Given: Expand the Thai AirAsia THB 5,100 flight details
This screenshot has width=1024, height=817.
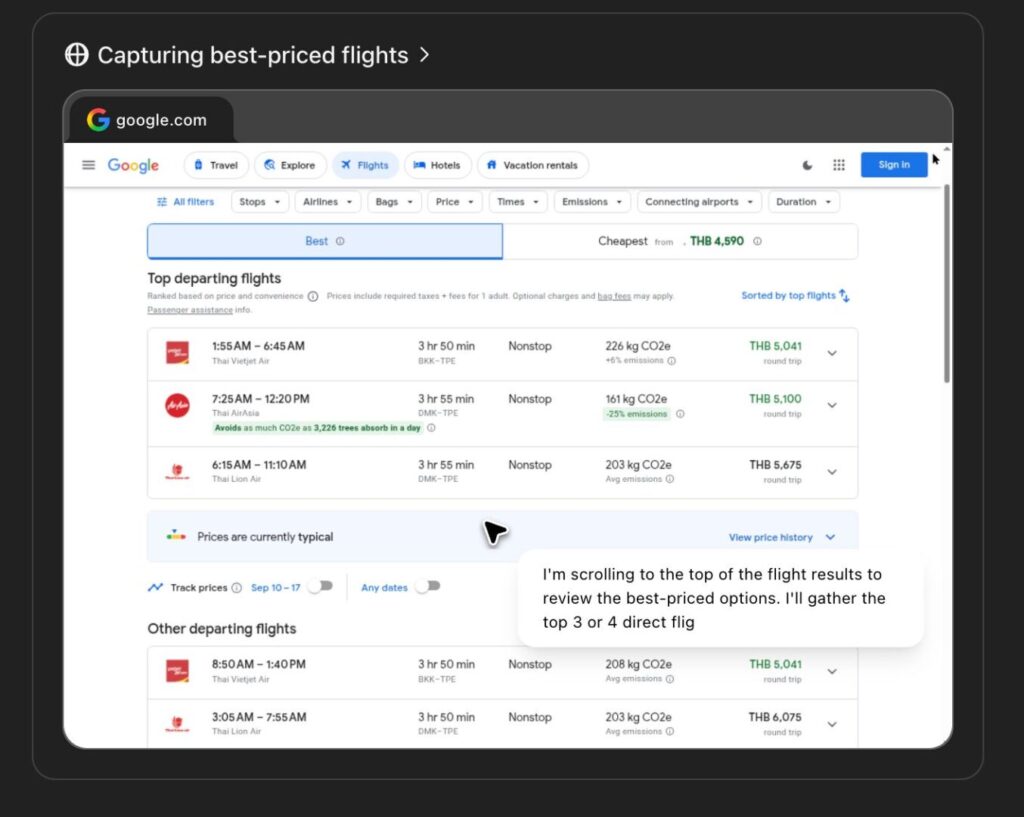Looking at the screenshot, I should [x=832, y=406].
